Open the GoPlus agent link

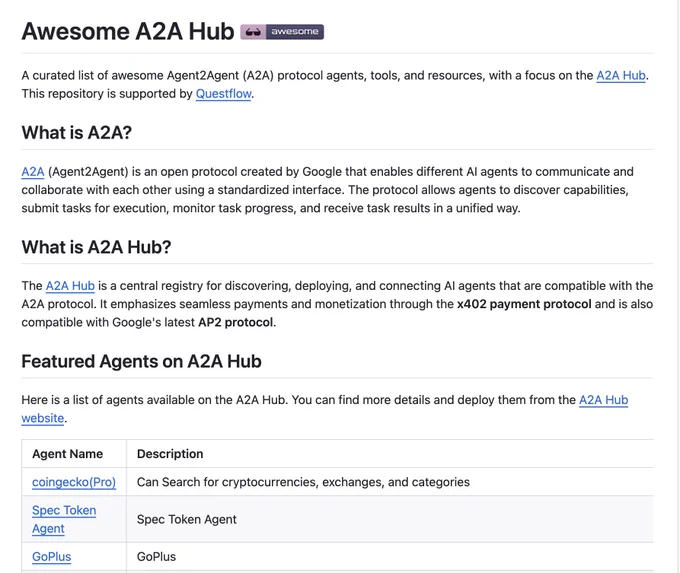52,557
